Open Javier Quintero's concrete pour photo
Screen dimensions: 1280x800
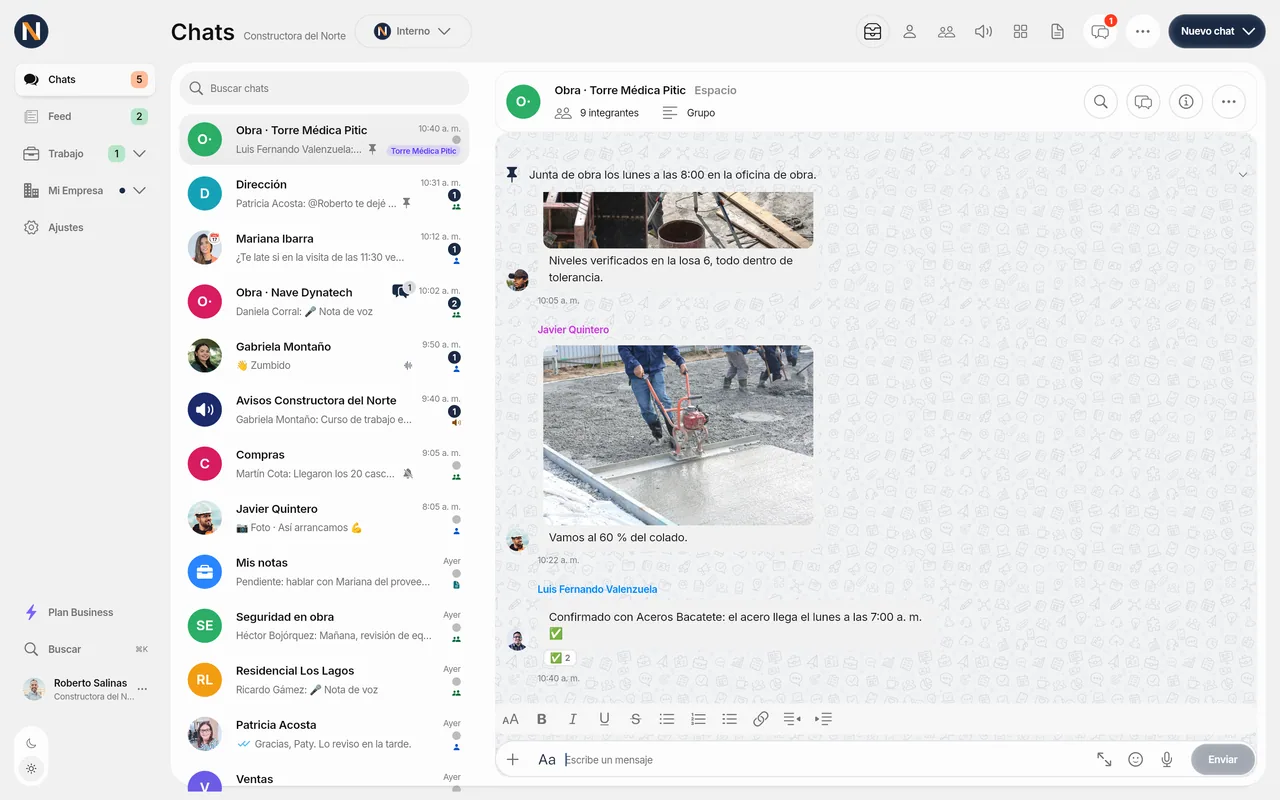[678, 435]
